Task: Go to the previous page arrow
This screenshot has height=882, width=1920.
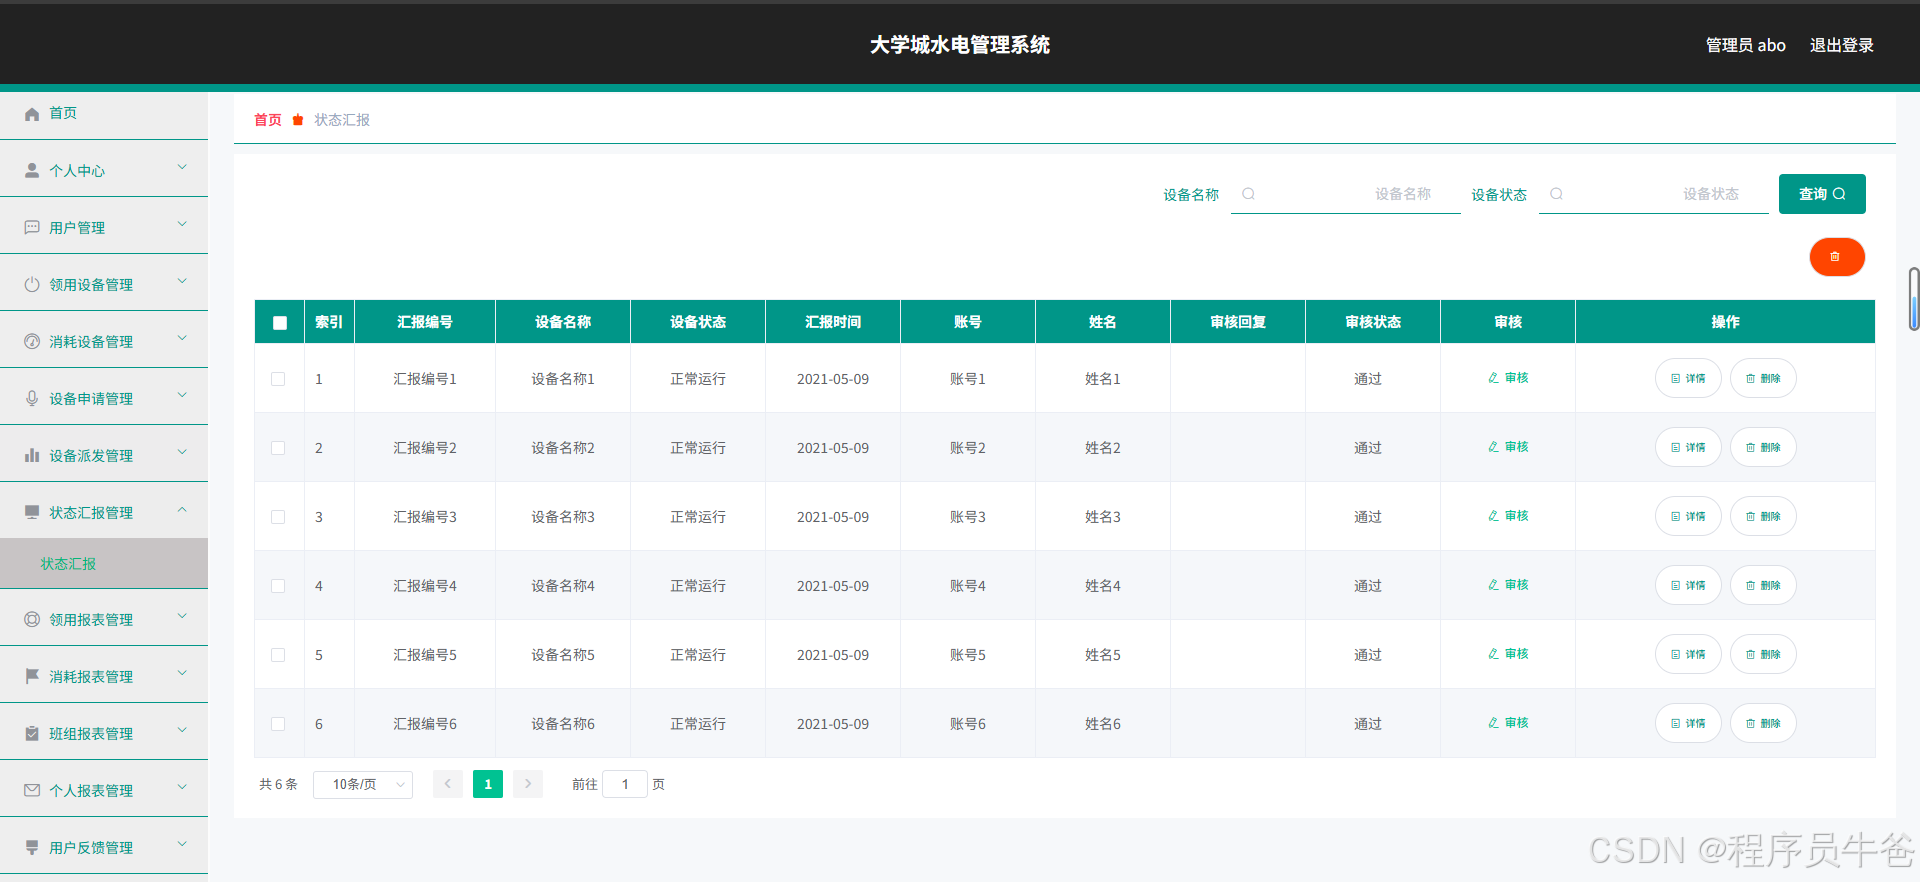Action: (448, 784)
